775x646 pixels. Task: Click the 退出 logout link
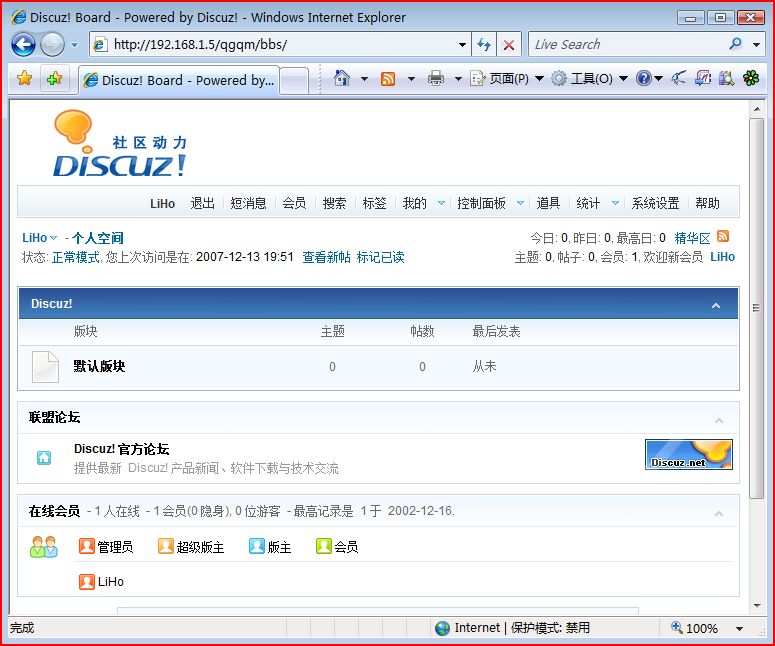[203, 203]
